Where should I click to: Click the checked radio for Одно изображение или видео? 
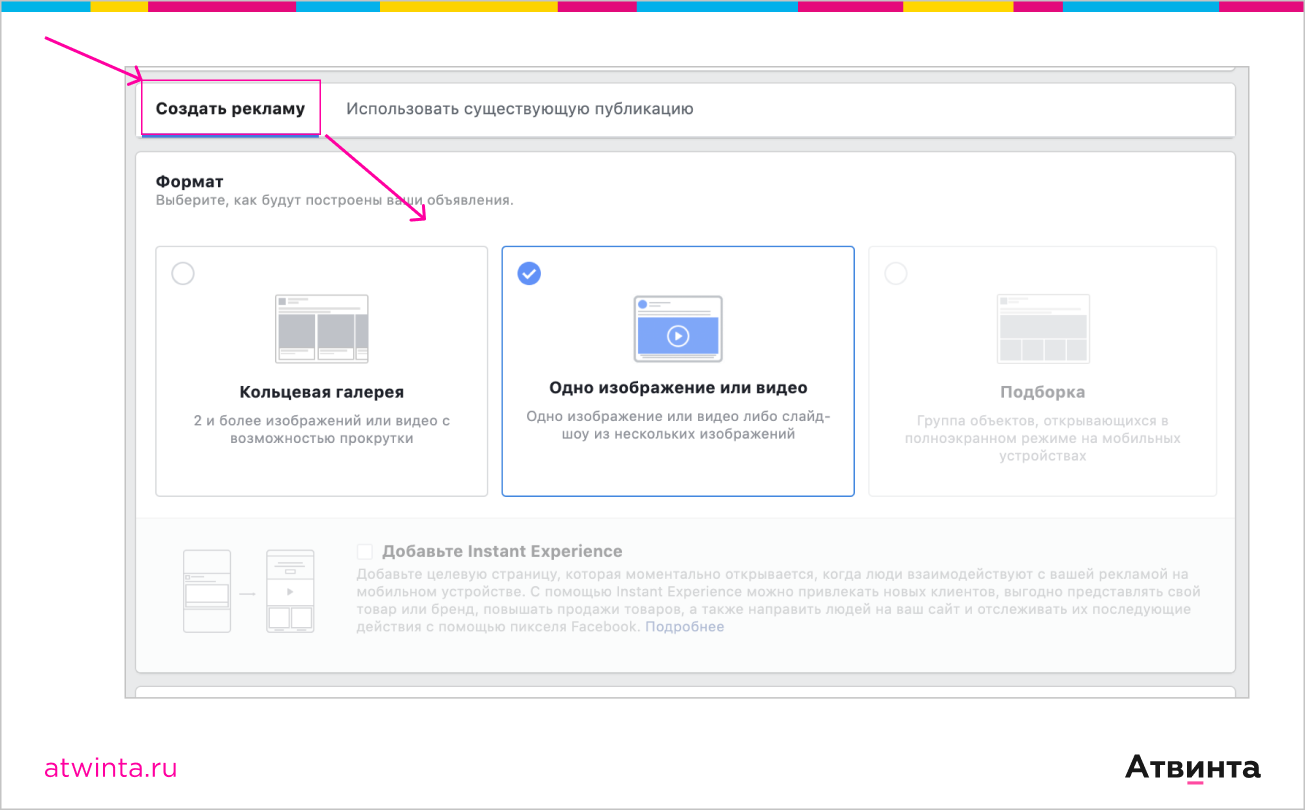[529, 273]
